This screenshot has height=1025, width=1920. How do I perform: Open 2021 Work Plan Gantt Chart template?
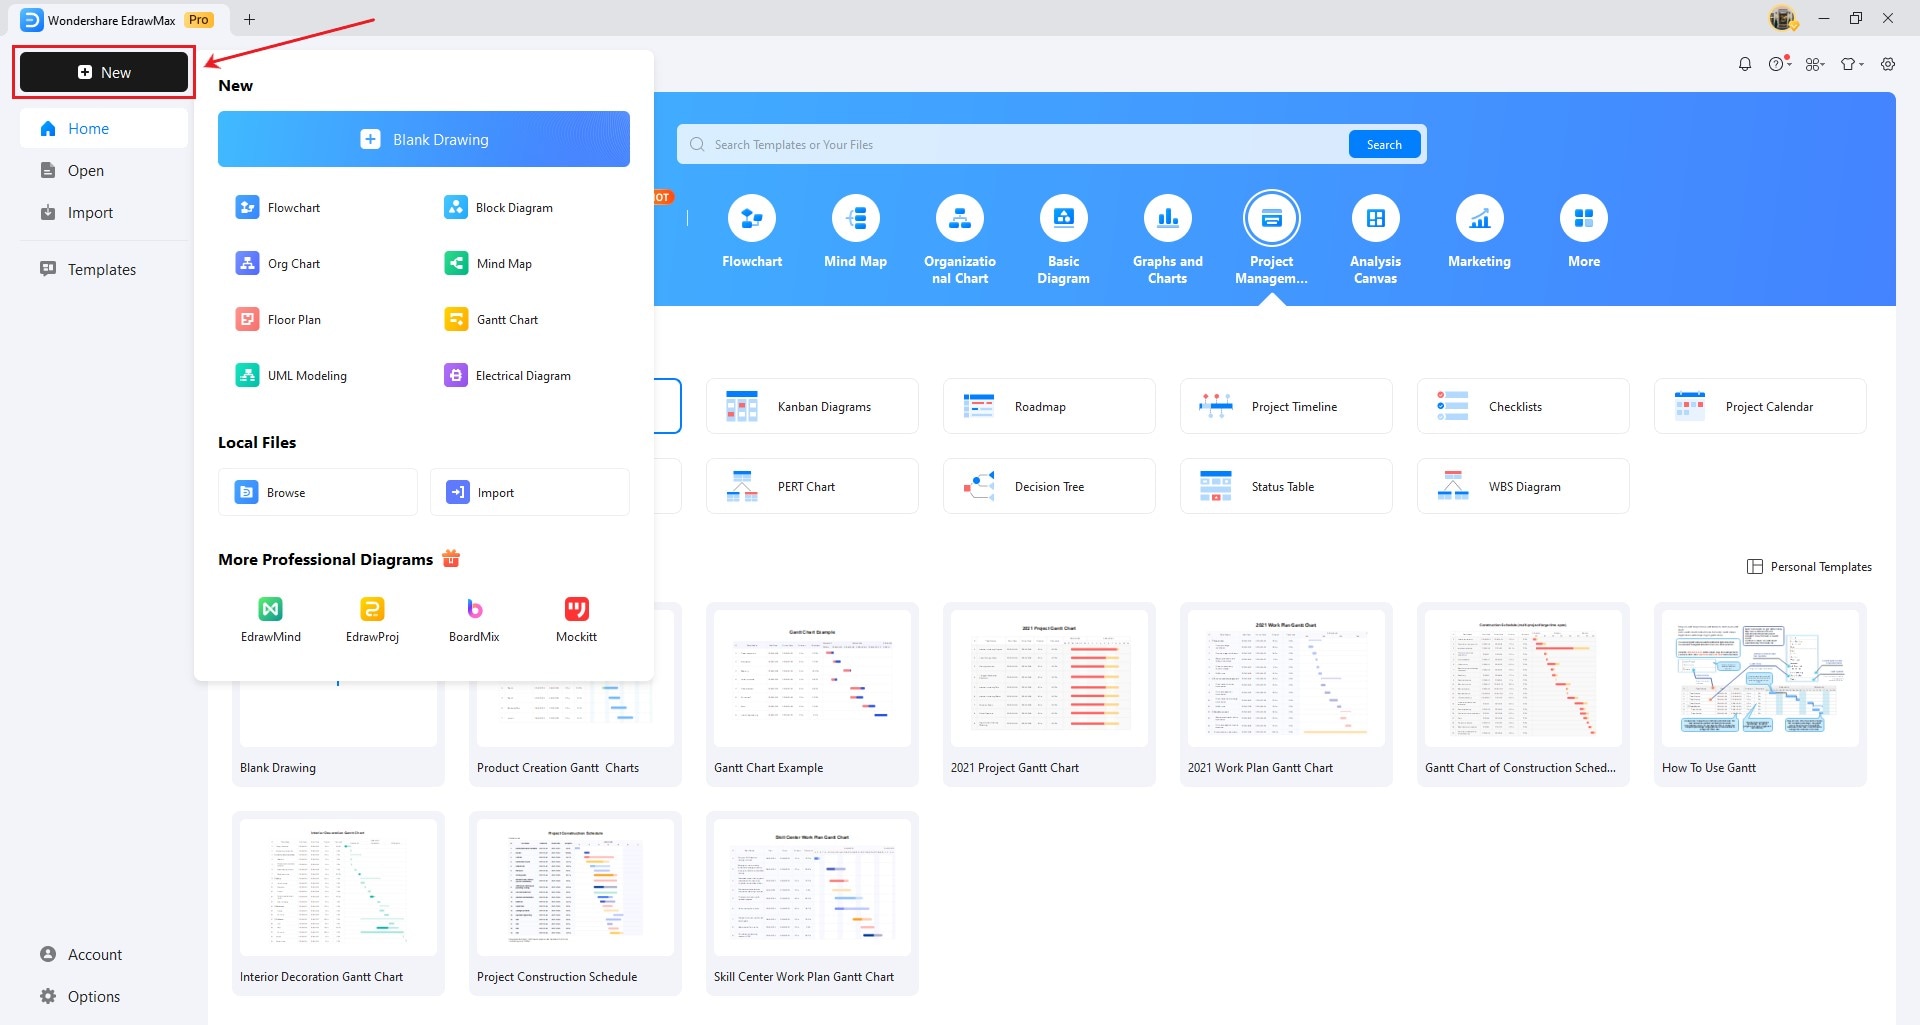1286,694
